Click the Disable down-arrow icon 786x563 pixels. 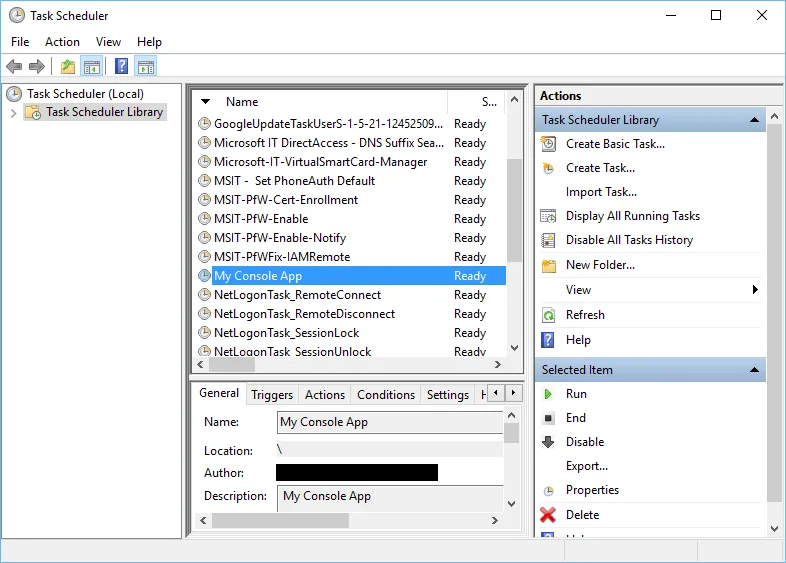[548, 442]
